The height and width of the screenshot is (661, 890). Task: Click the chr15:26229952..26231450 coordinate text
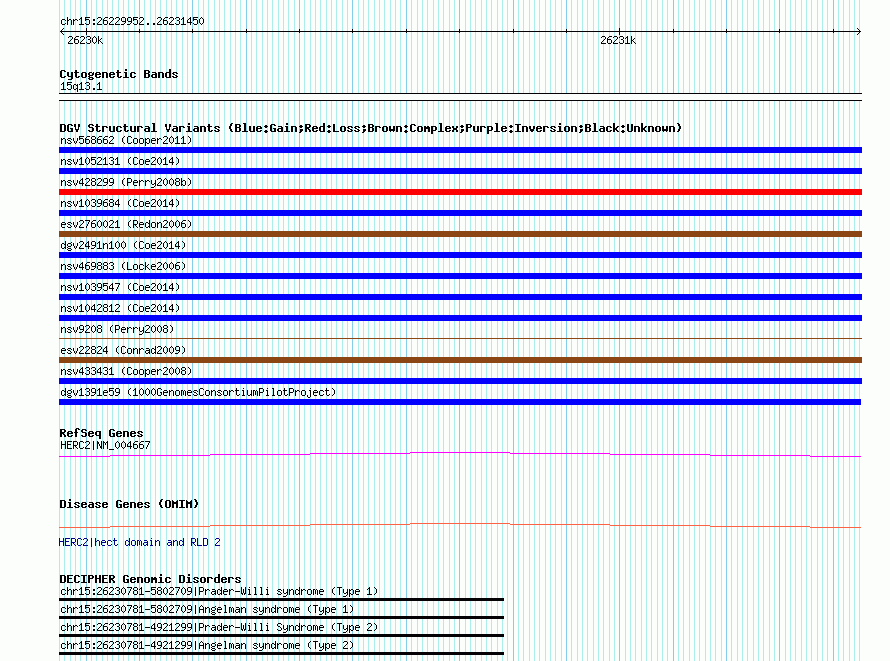[132, 21]
